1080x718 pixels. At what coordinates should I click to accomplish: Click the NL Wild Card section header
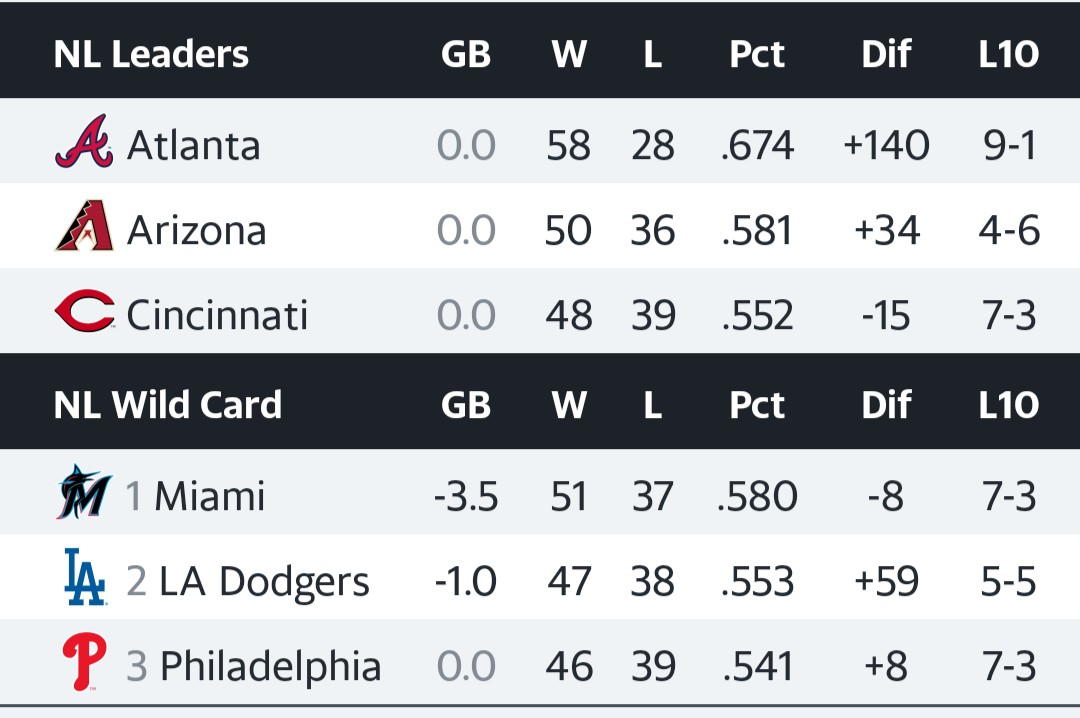167,405
